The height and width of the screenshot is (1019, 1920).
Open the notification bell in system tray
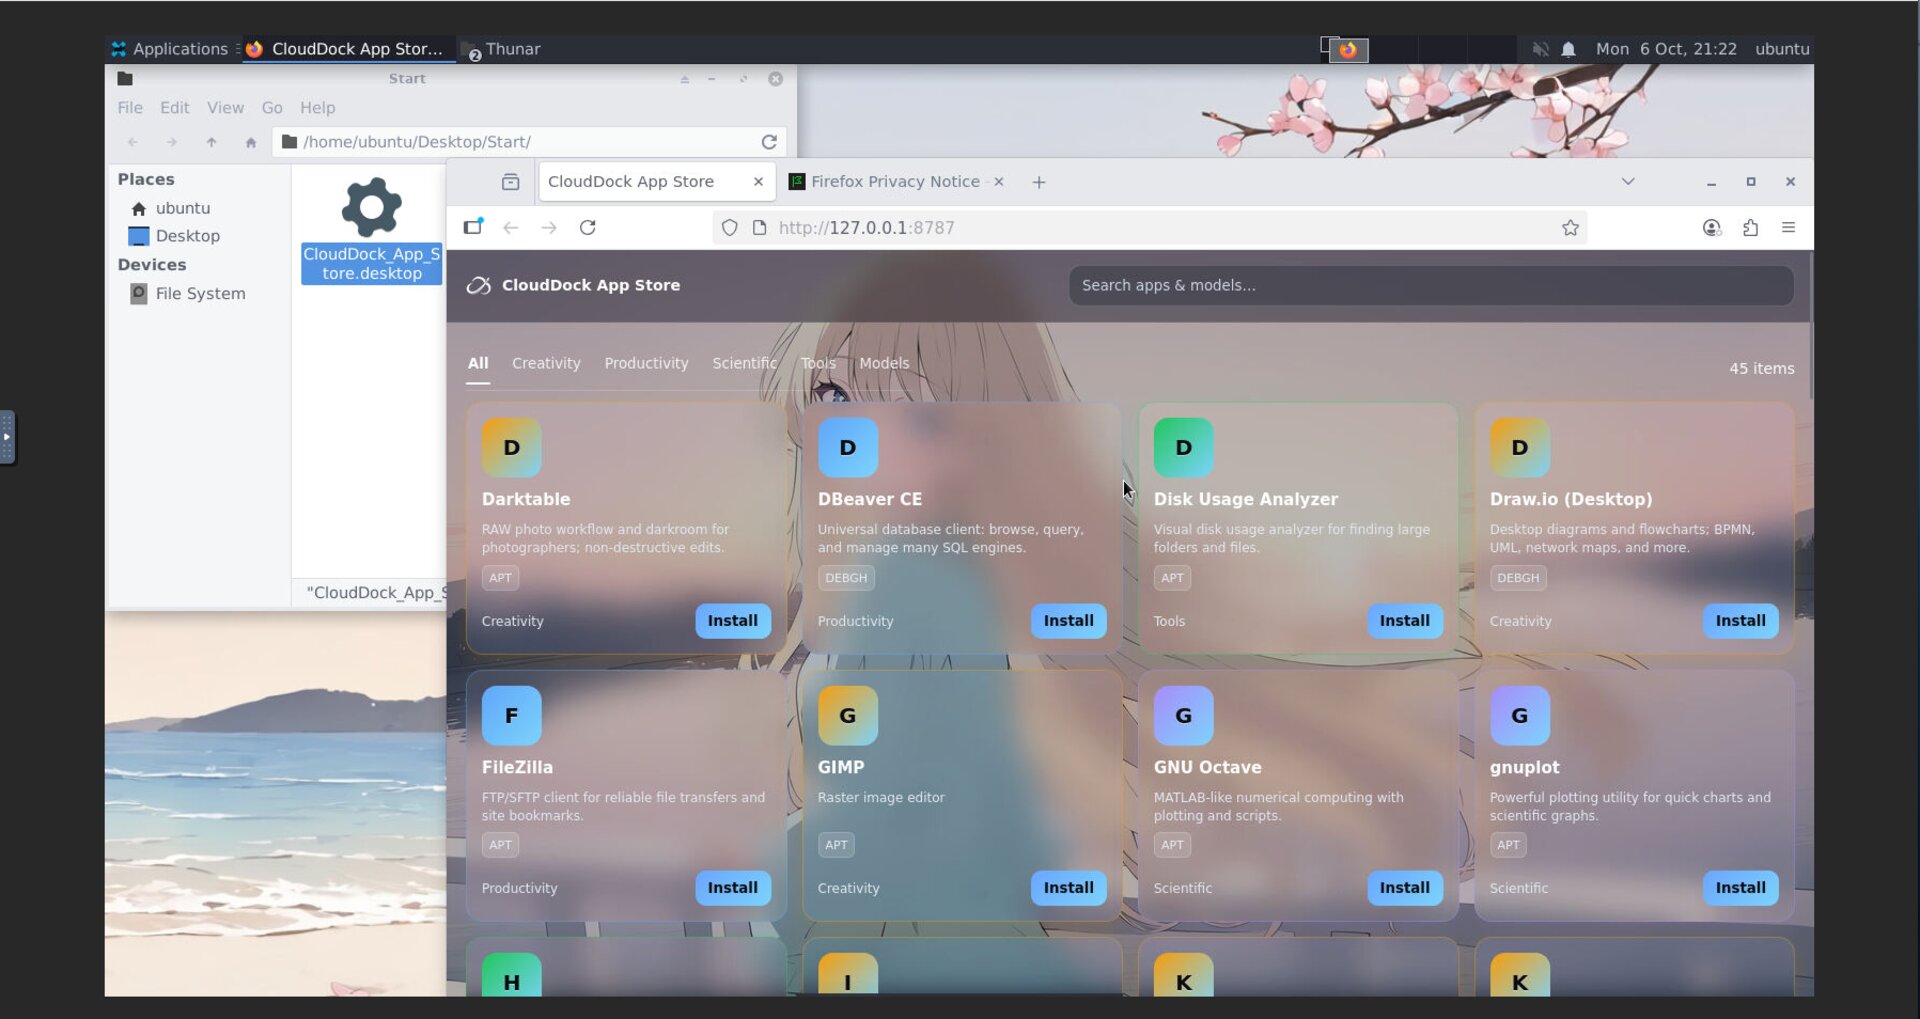point(1568,49)
